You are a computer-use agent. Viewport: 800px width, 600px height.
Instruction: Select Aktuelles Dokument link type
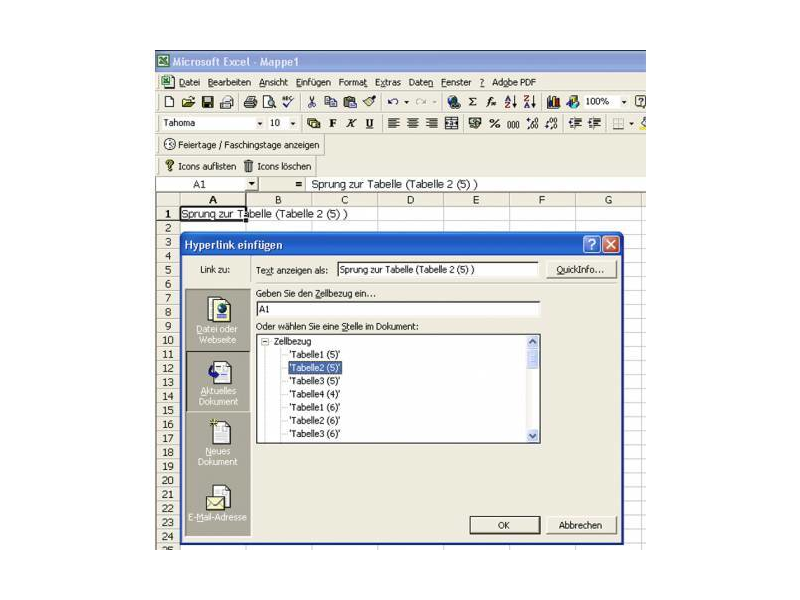218,382
